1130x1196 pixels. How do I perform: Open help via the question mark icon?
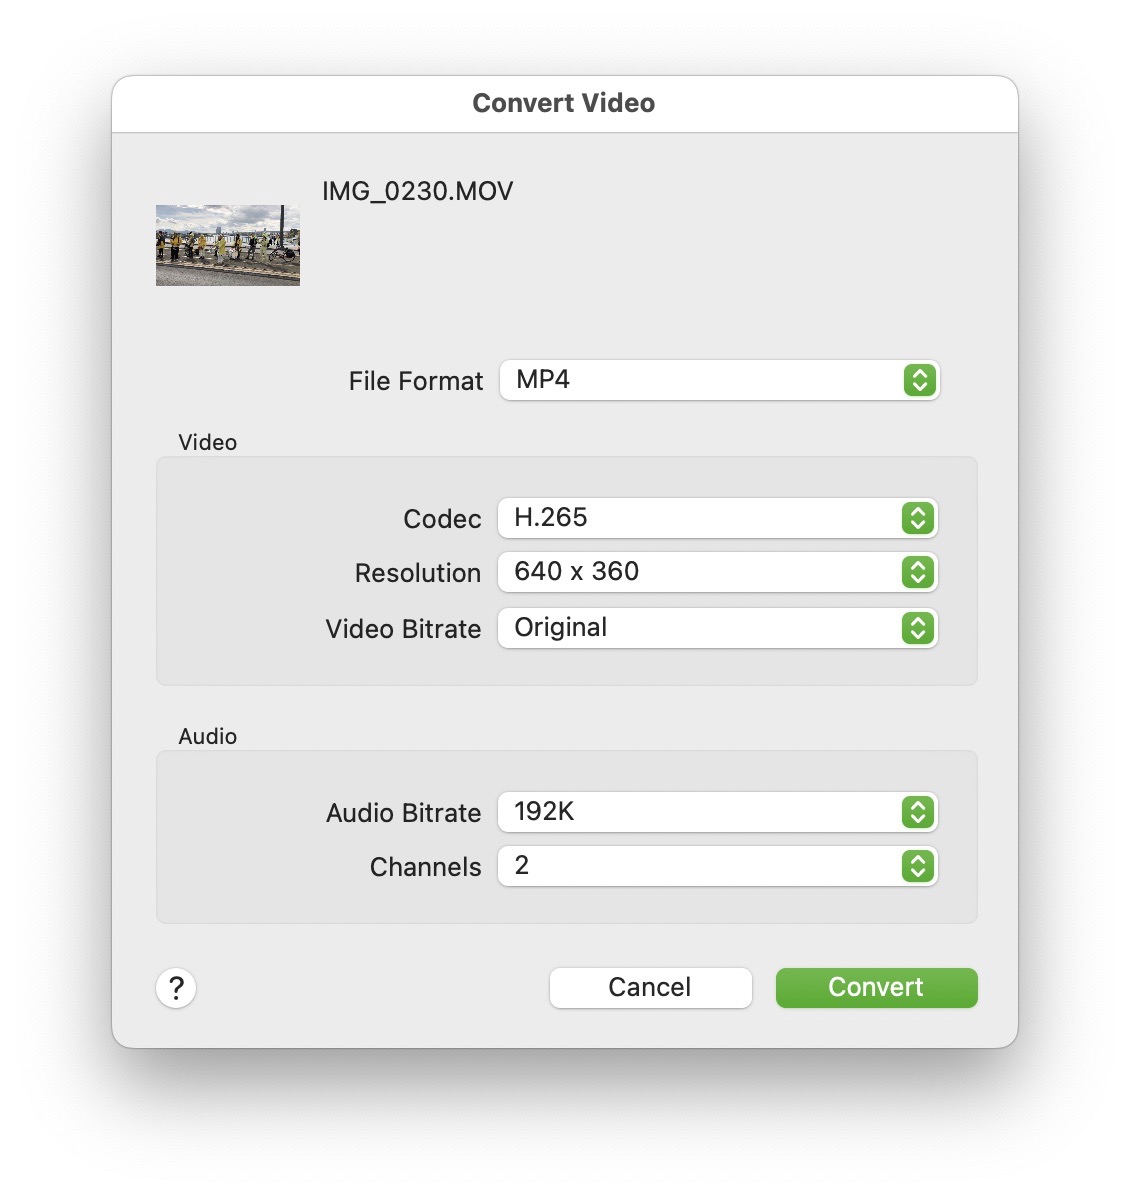coord(175,988)
